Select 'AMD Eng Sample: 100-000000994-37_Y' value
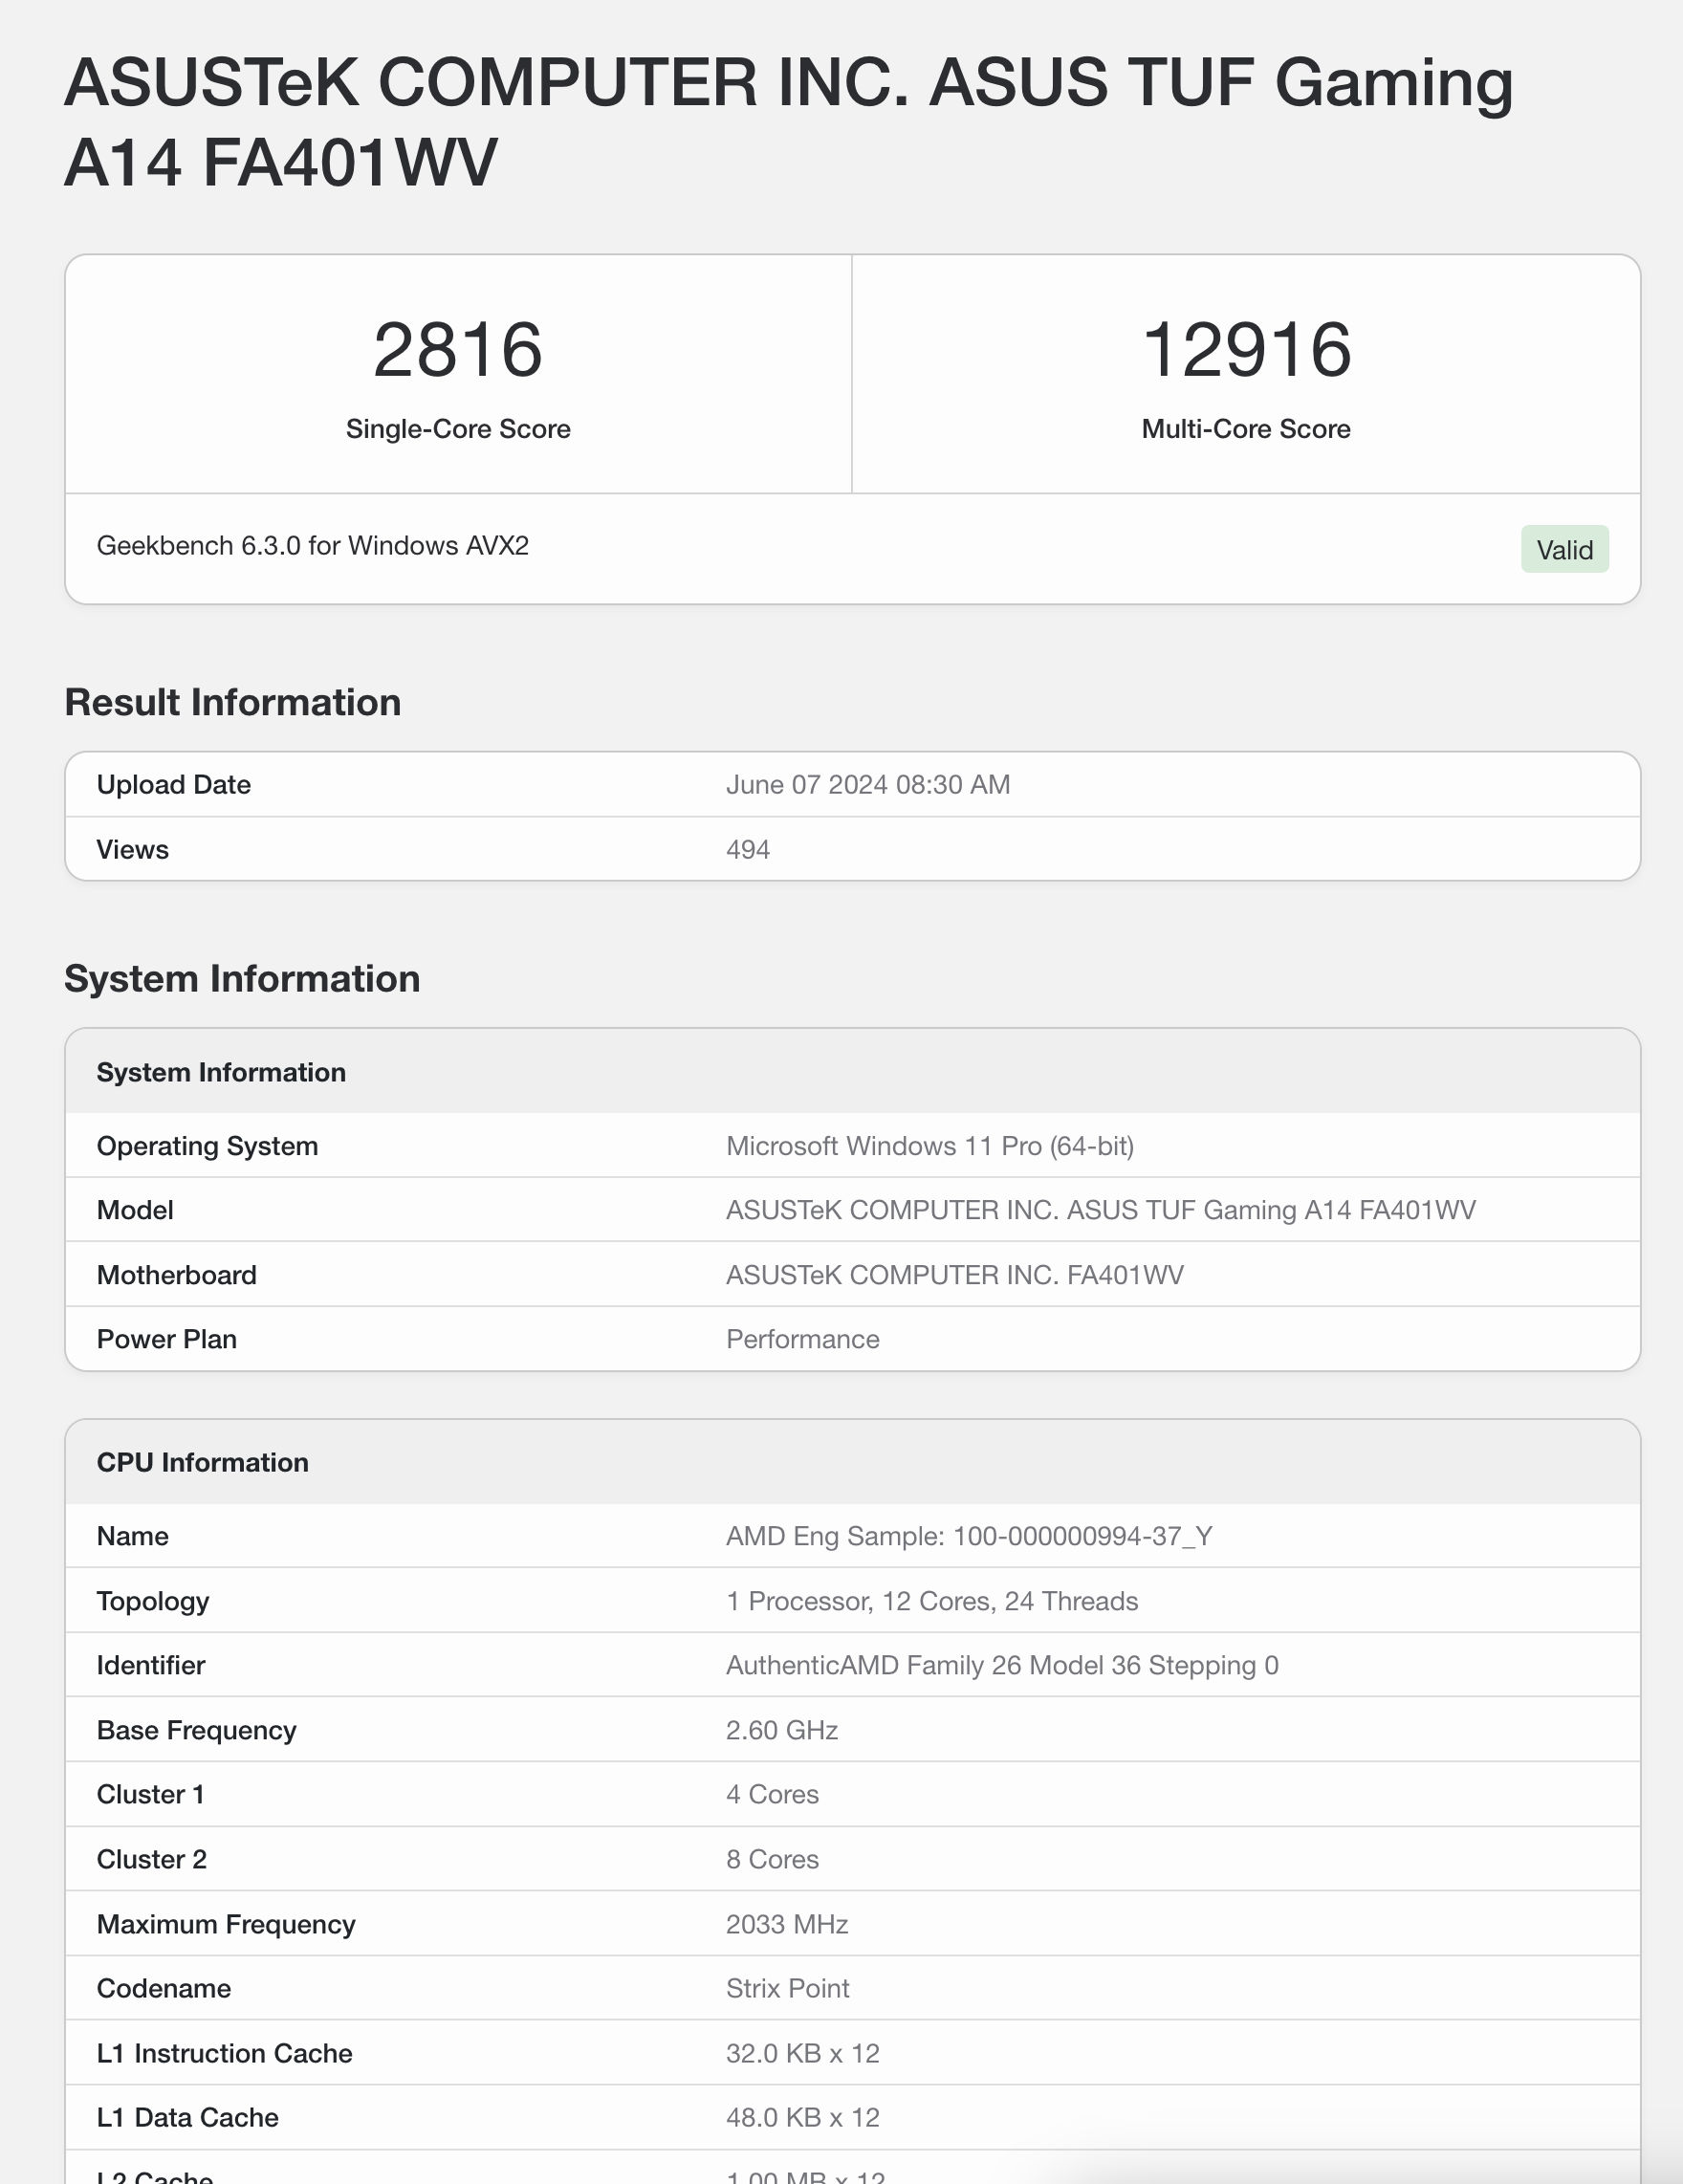This screenshot has height=2184, width=1683. pyautogui.click(x=969, y=1536)
